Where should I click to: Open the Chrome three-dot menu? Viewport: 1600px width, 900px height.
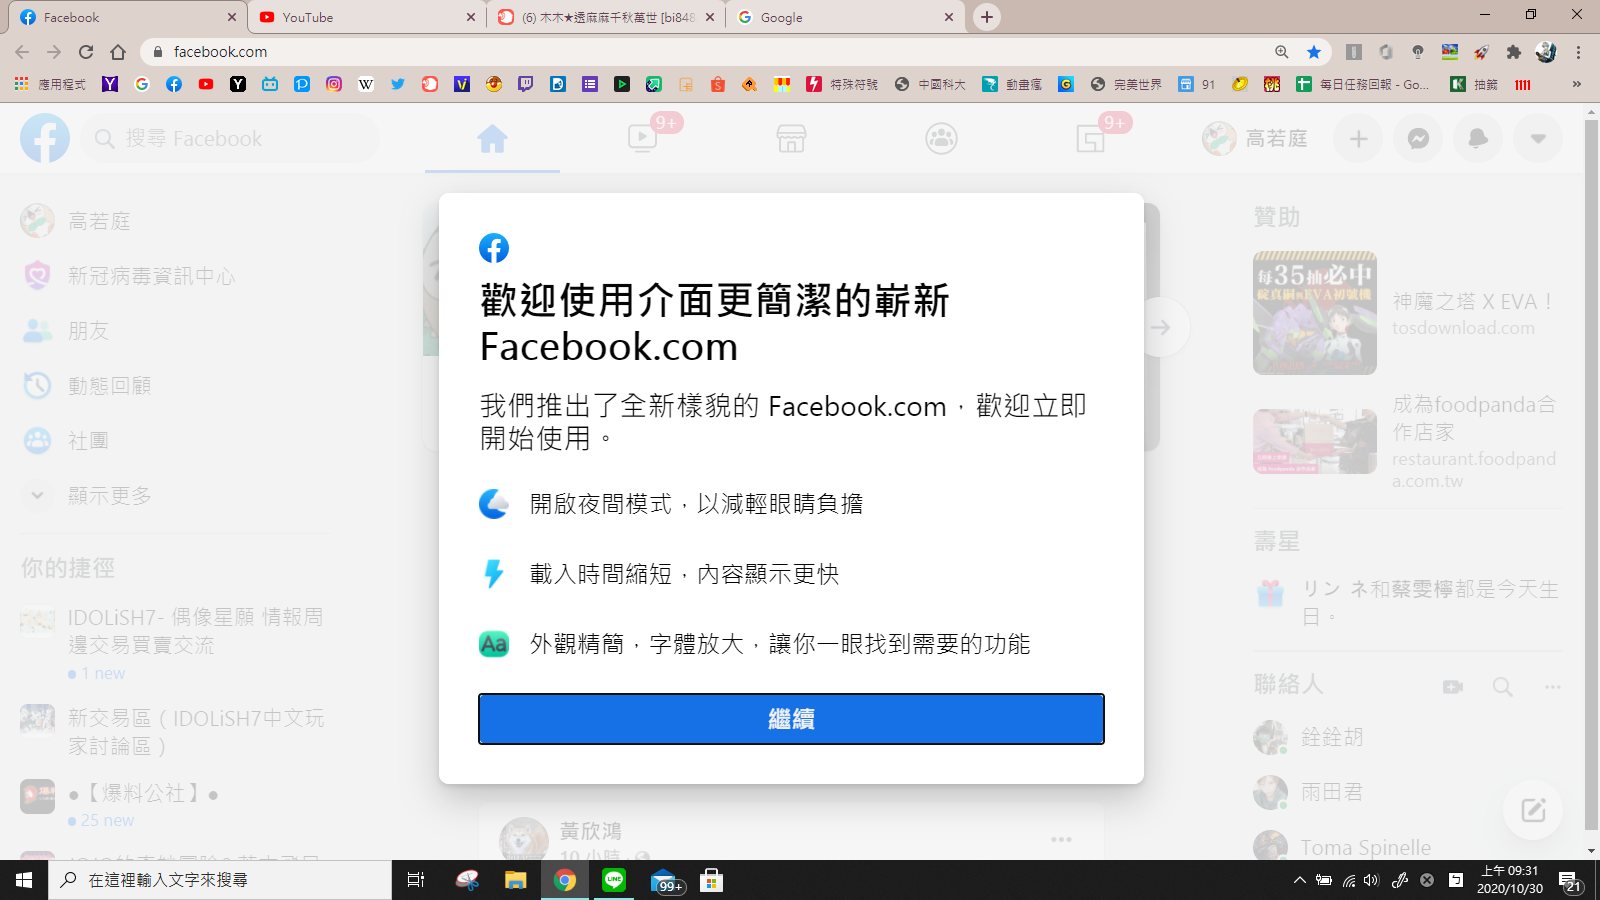(1578, 52)
